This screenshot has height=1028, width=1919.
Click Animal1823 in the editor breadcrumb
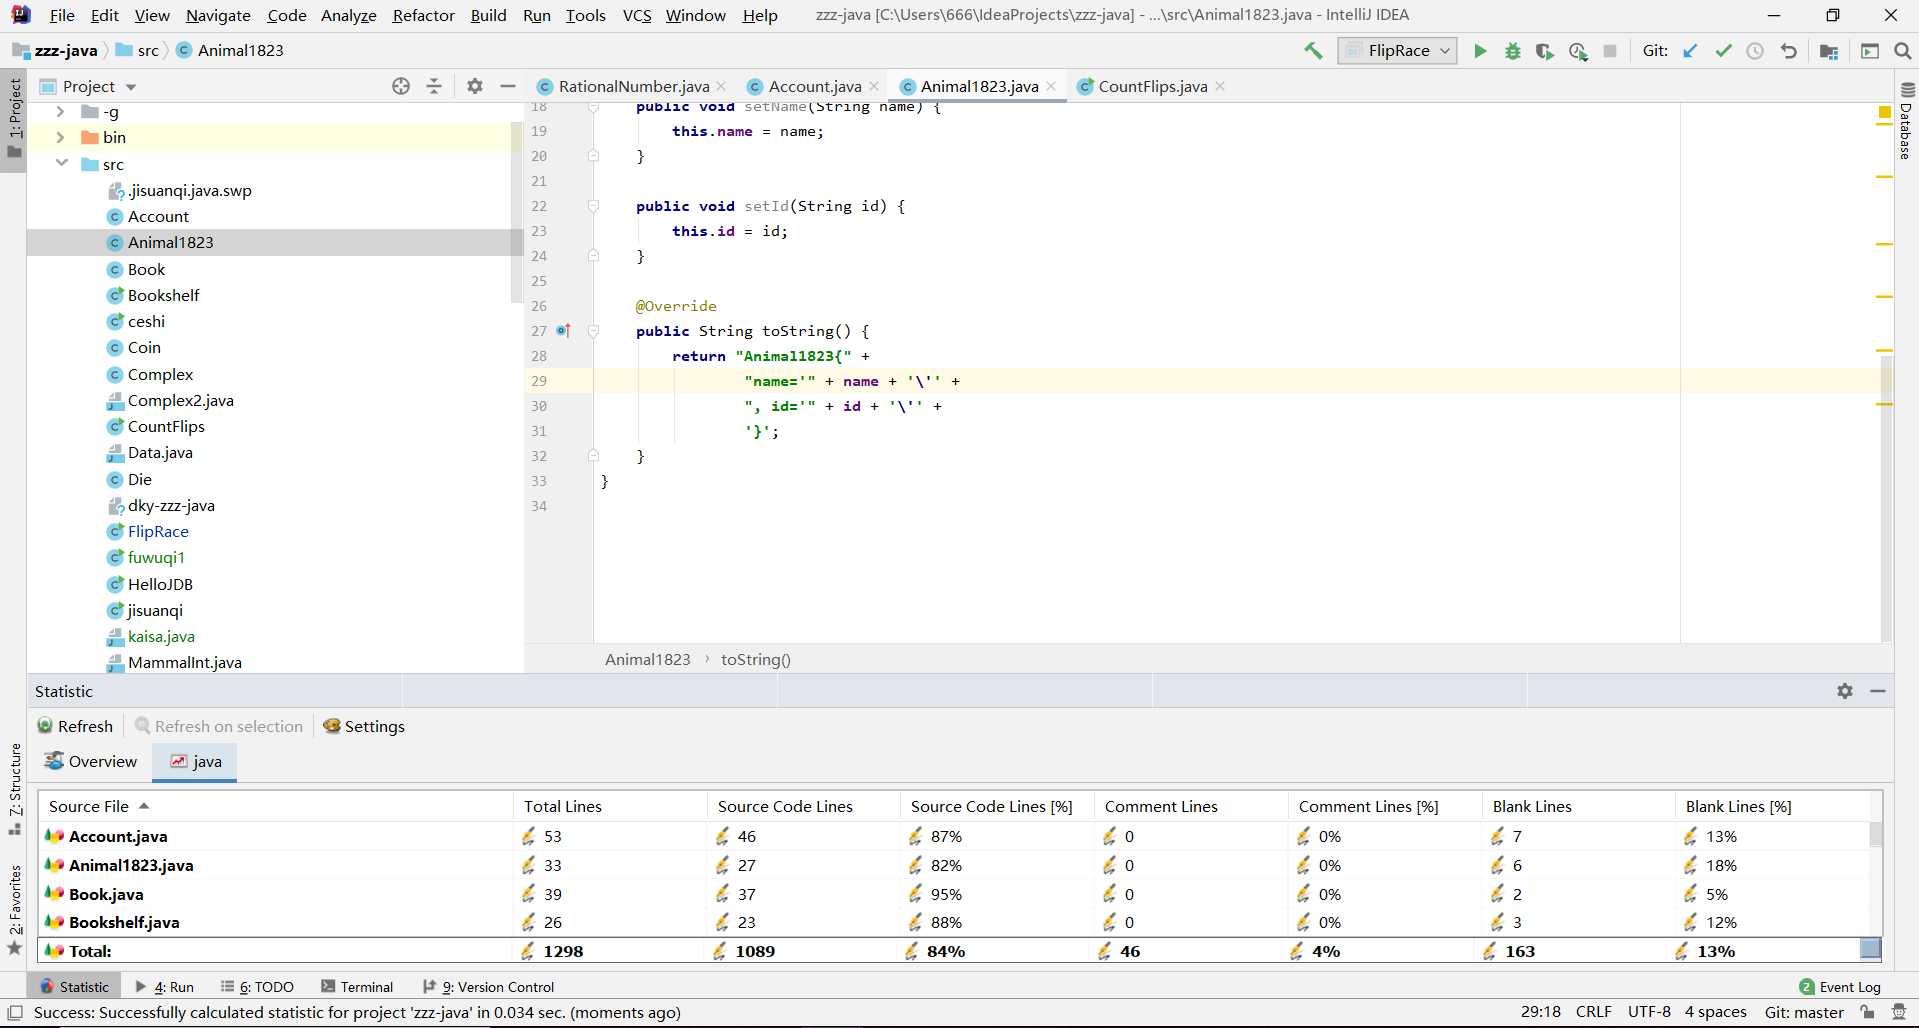pyautogui.click(x=647, y=659)
